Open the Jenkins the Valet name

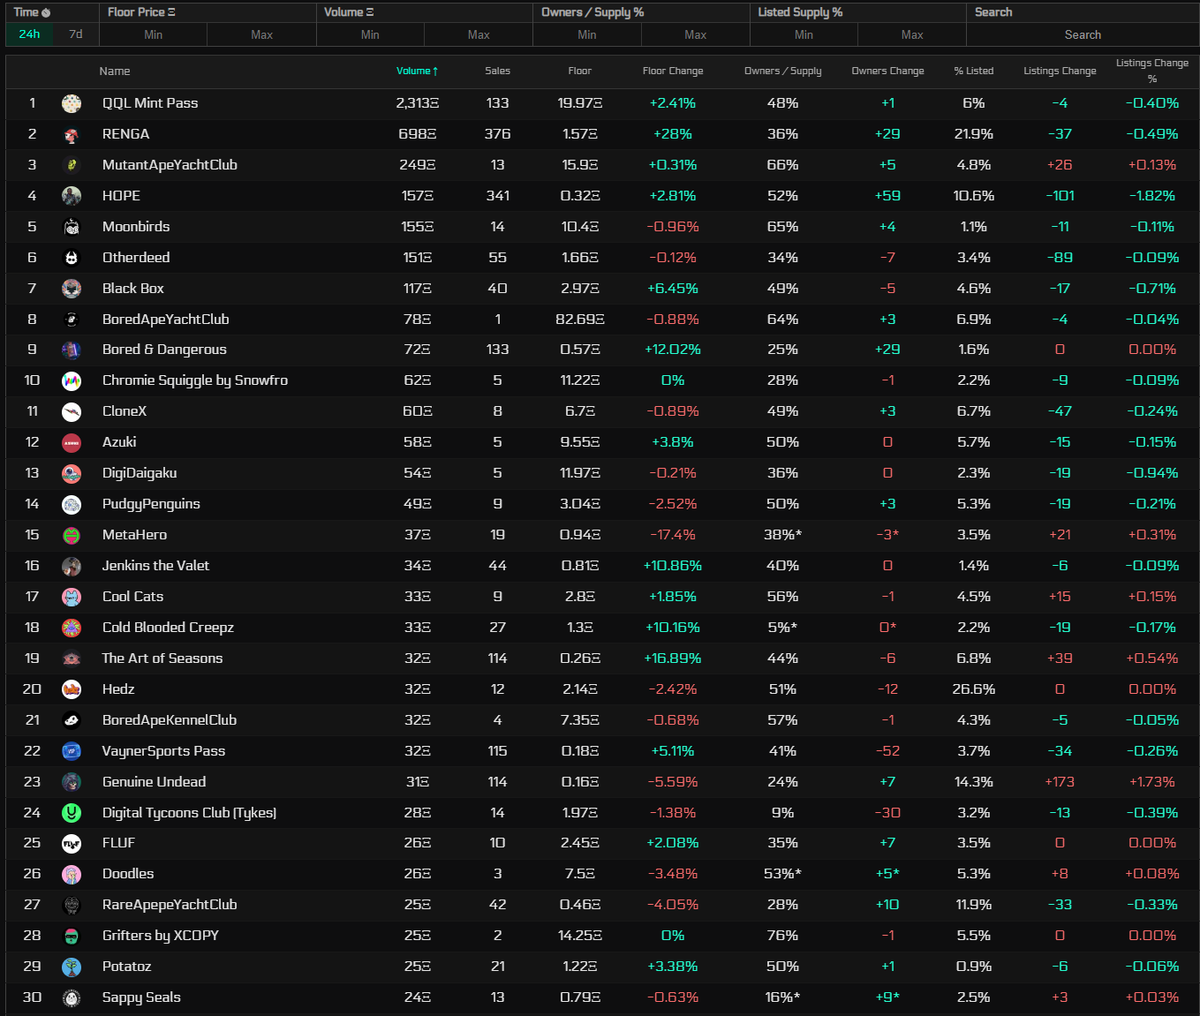tap(156, 566)
